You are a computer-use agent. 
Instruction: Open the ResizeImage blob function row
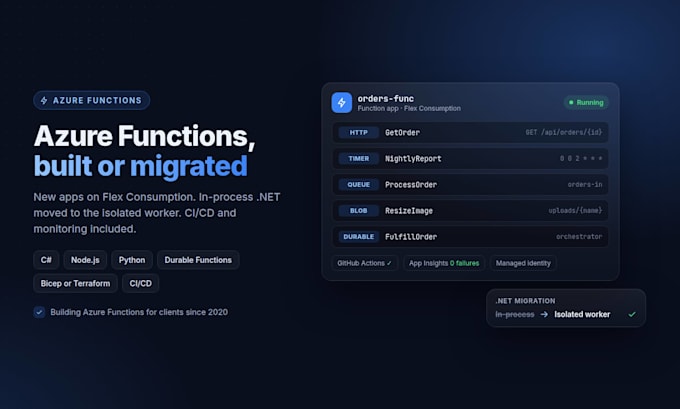pyautogui.click(x=470, y=210)
